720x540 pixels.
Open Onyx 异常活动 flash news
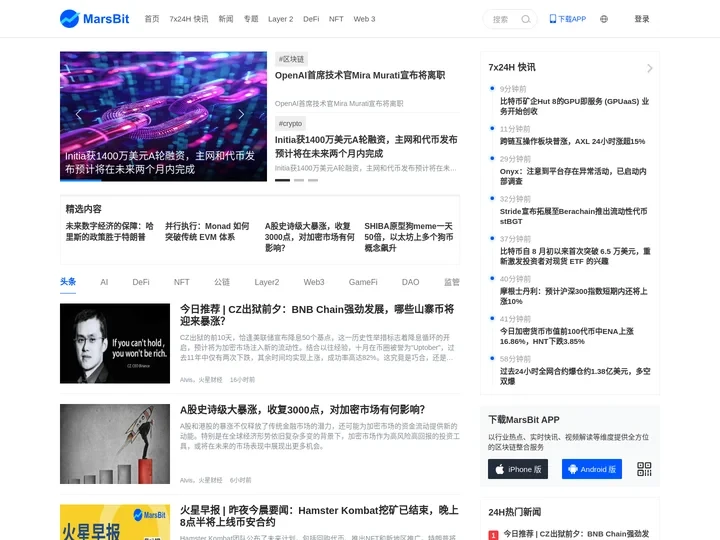573,176
